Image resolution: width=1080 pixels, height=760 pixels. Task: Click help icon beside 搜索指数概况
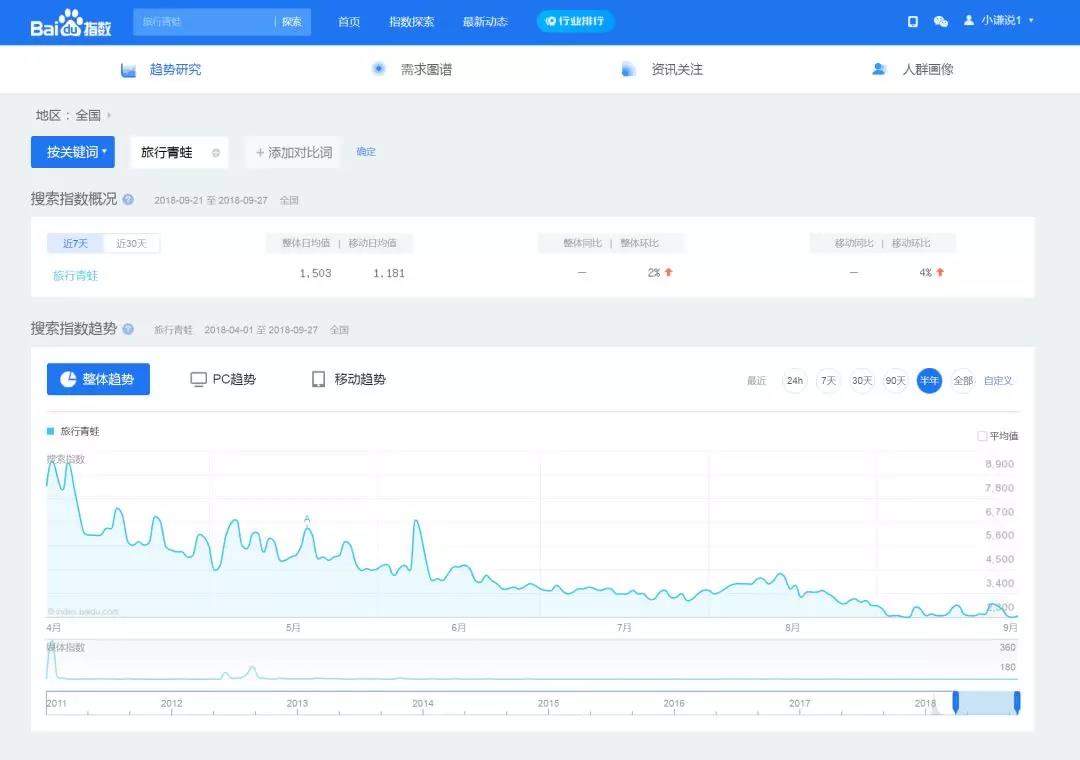point(128,200)
